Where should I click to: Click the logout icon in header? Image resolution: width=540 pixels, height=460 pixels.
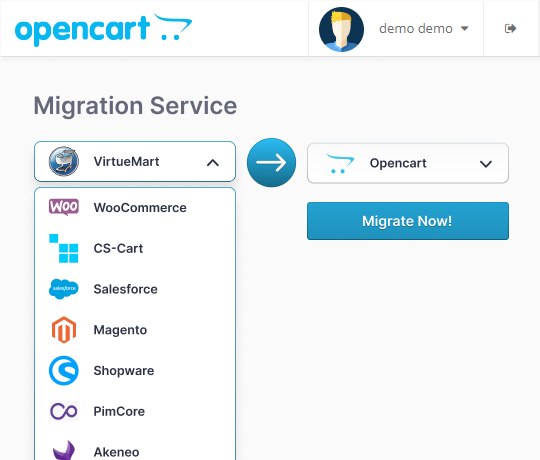(510, 28)
